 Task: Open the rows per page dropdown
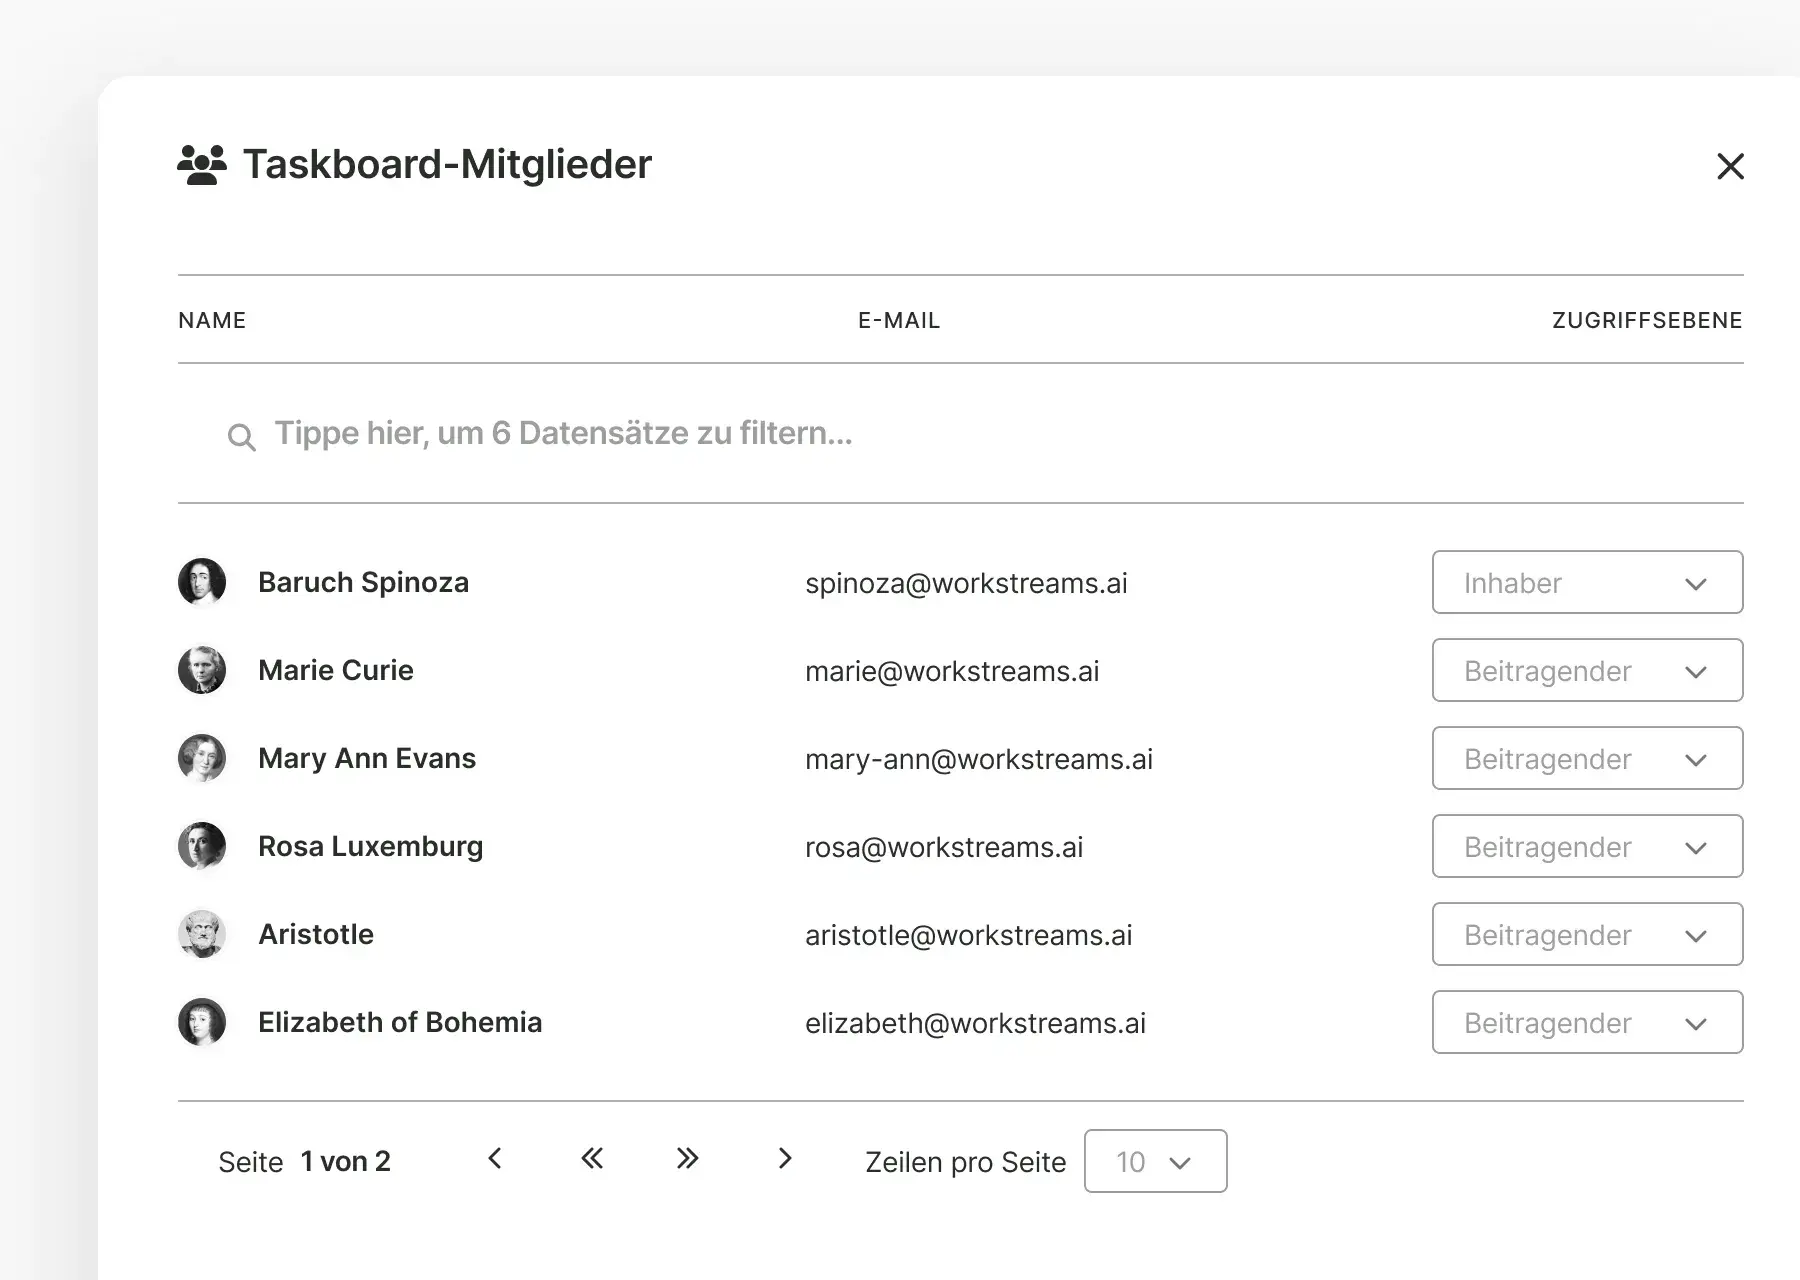tap(1155, 1161)
